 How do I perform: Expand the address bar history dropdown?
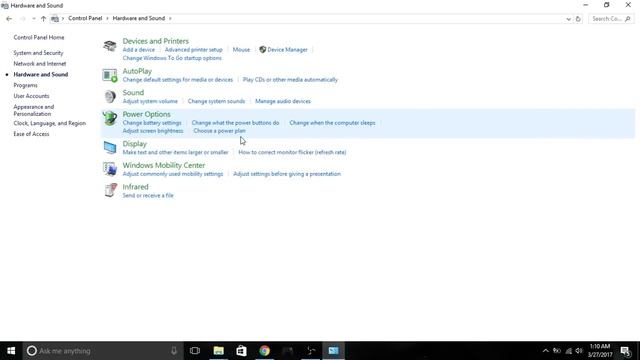(569, 19)
